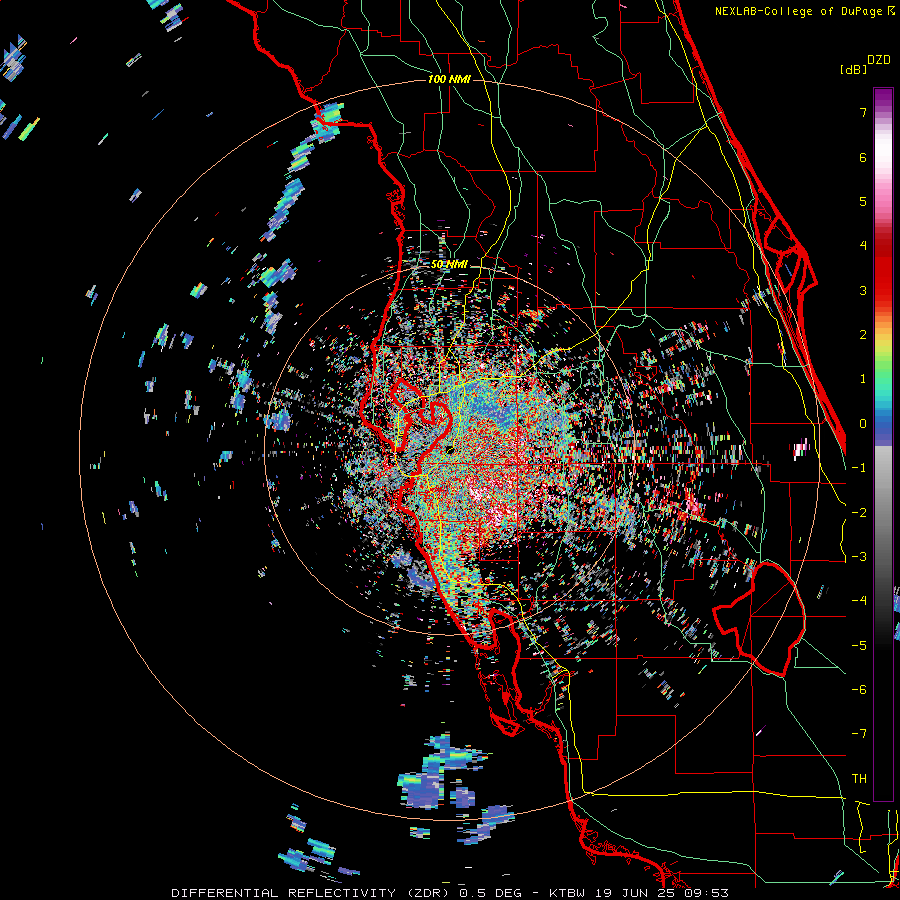
Task: Click the "6" value on the scale
Action: click(863, 157)
